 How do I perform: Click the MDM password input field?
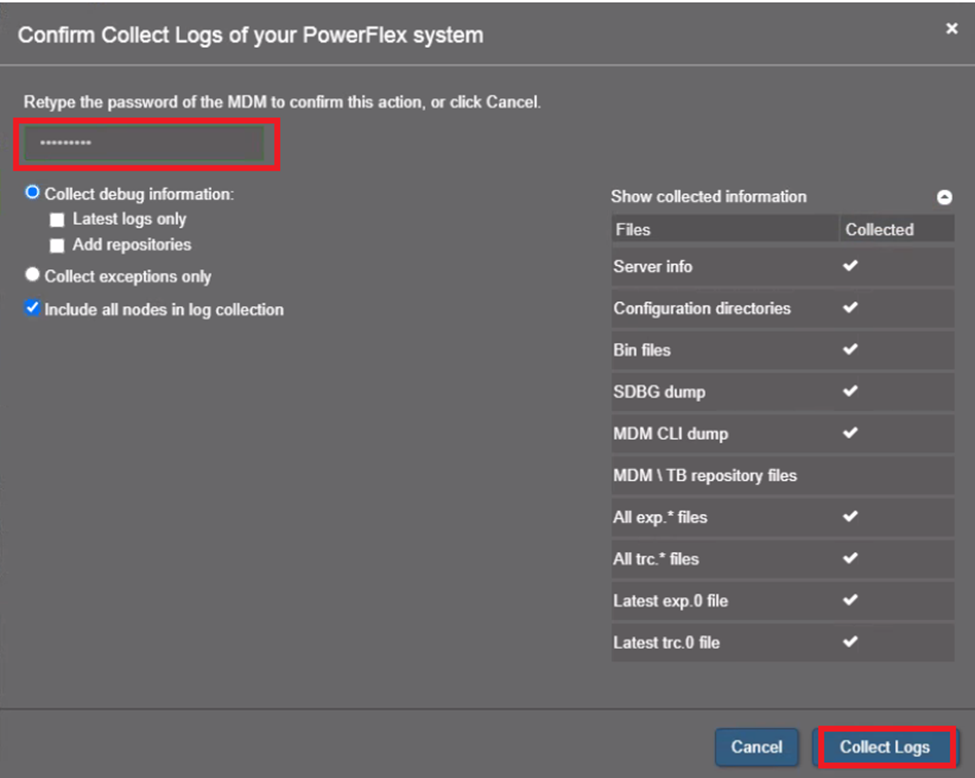(x=146, y=144)
